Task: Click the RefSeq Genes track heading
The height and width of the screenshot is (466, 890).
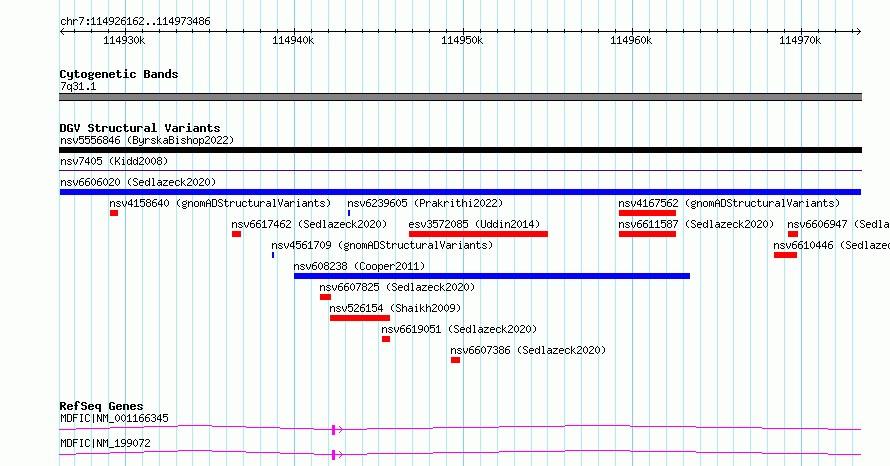Action: click(101, 406)
